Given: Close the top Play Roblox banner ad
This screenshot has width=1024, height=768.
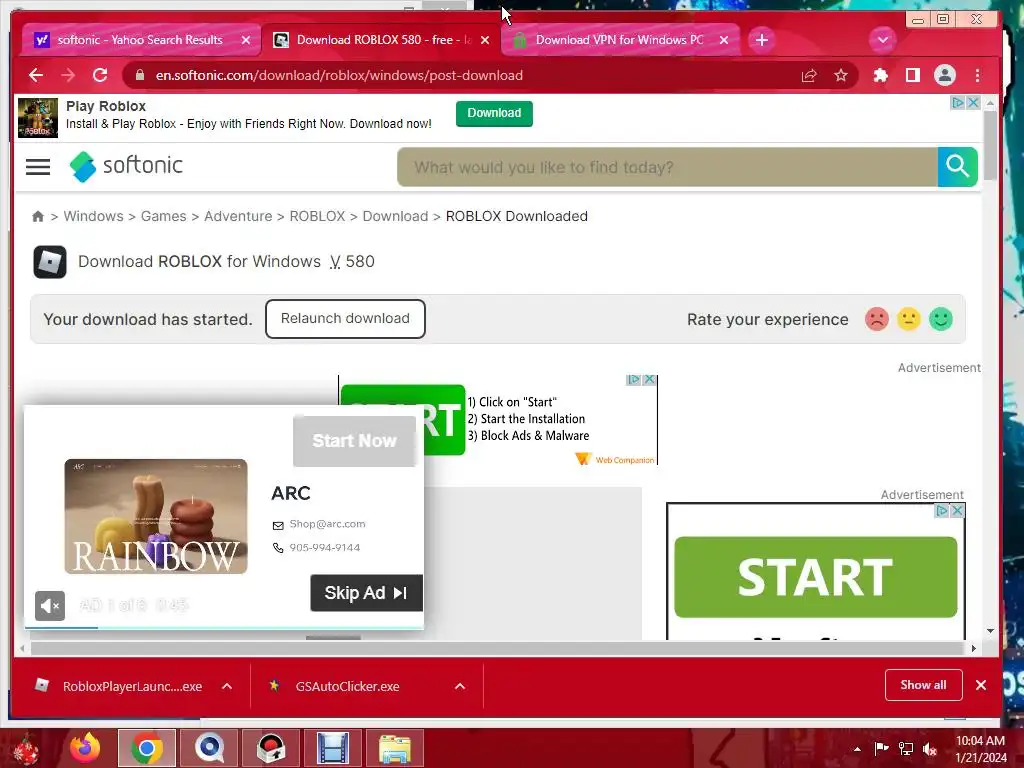Looking at the screenshot, I should coord(973,103).
